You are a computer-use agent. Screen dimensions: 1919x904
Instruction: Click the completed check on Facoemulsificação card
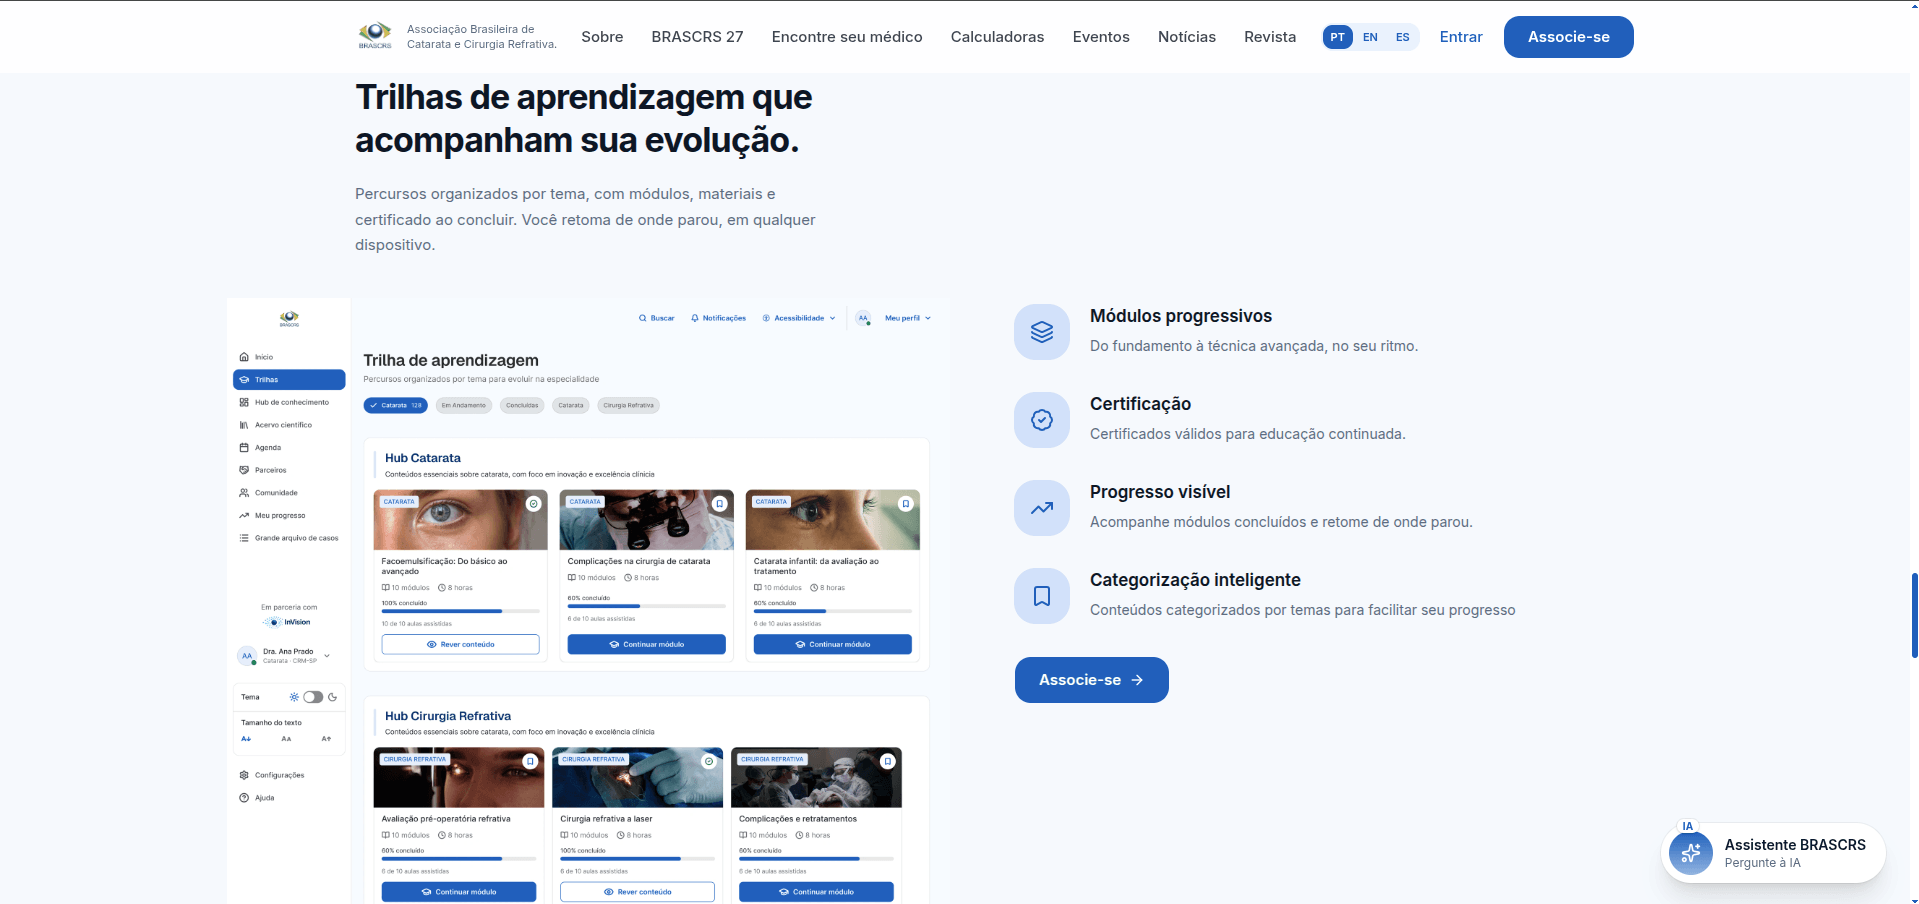[533, 504]
